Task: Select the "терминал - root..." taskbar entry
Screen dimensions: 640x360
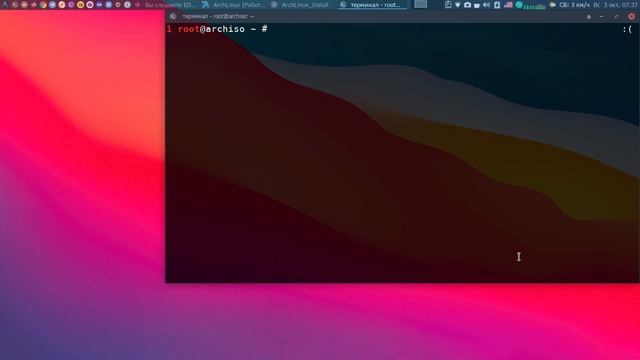Action: click(x=371, y=5)
